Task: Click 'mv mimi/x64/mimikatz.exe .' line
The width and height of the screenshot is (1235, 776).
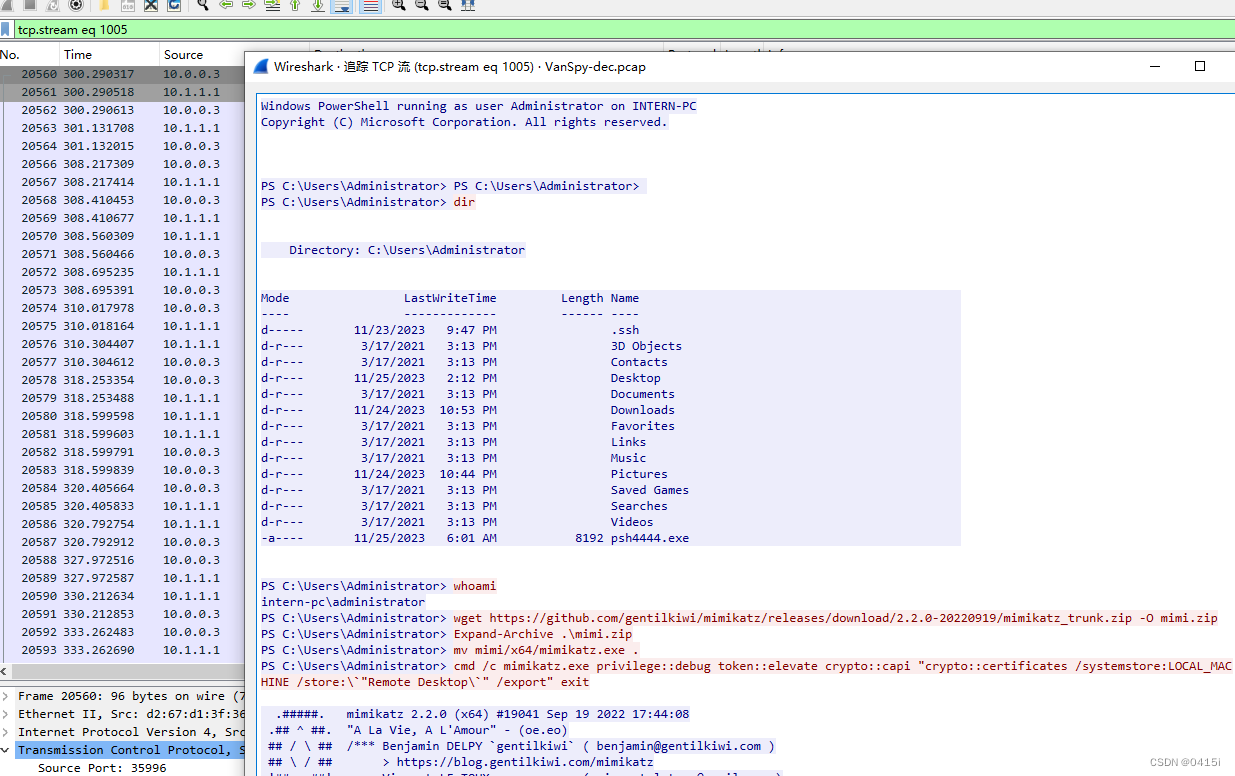Action: (546, 650)
